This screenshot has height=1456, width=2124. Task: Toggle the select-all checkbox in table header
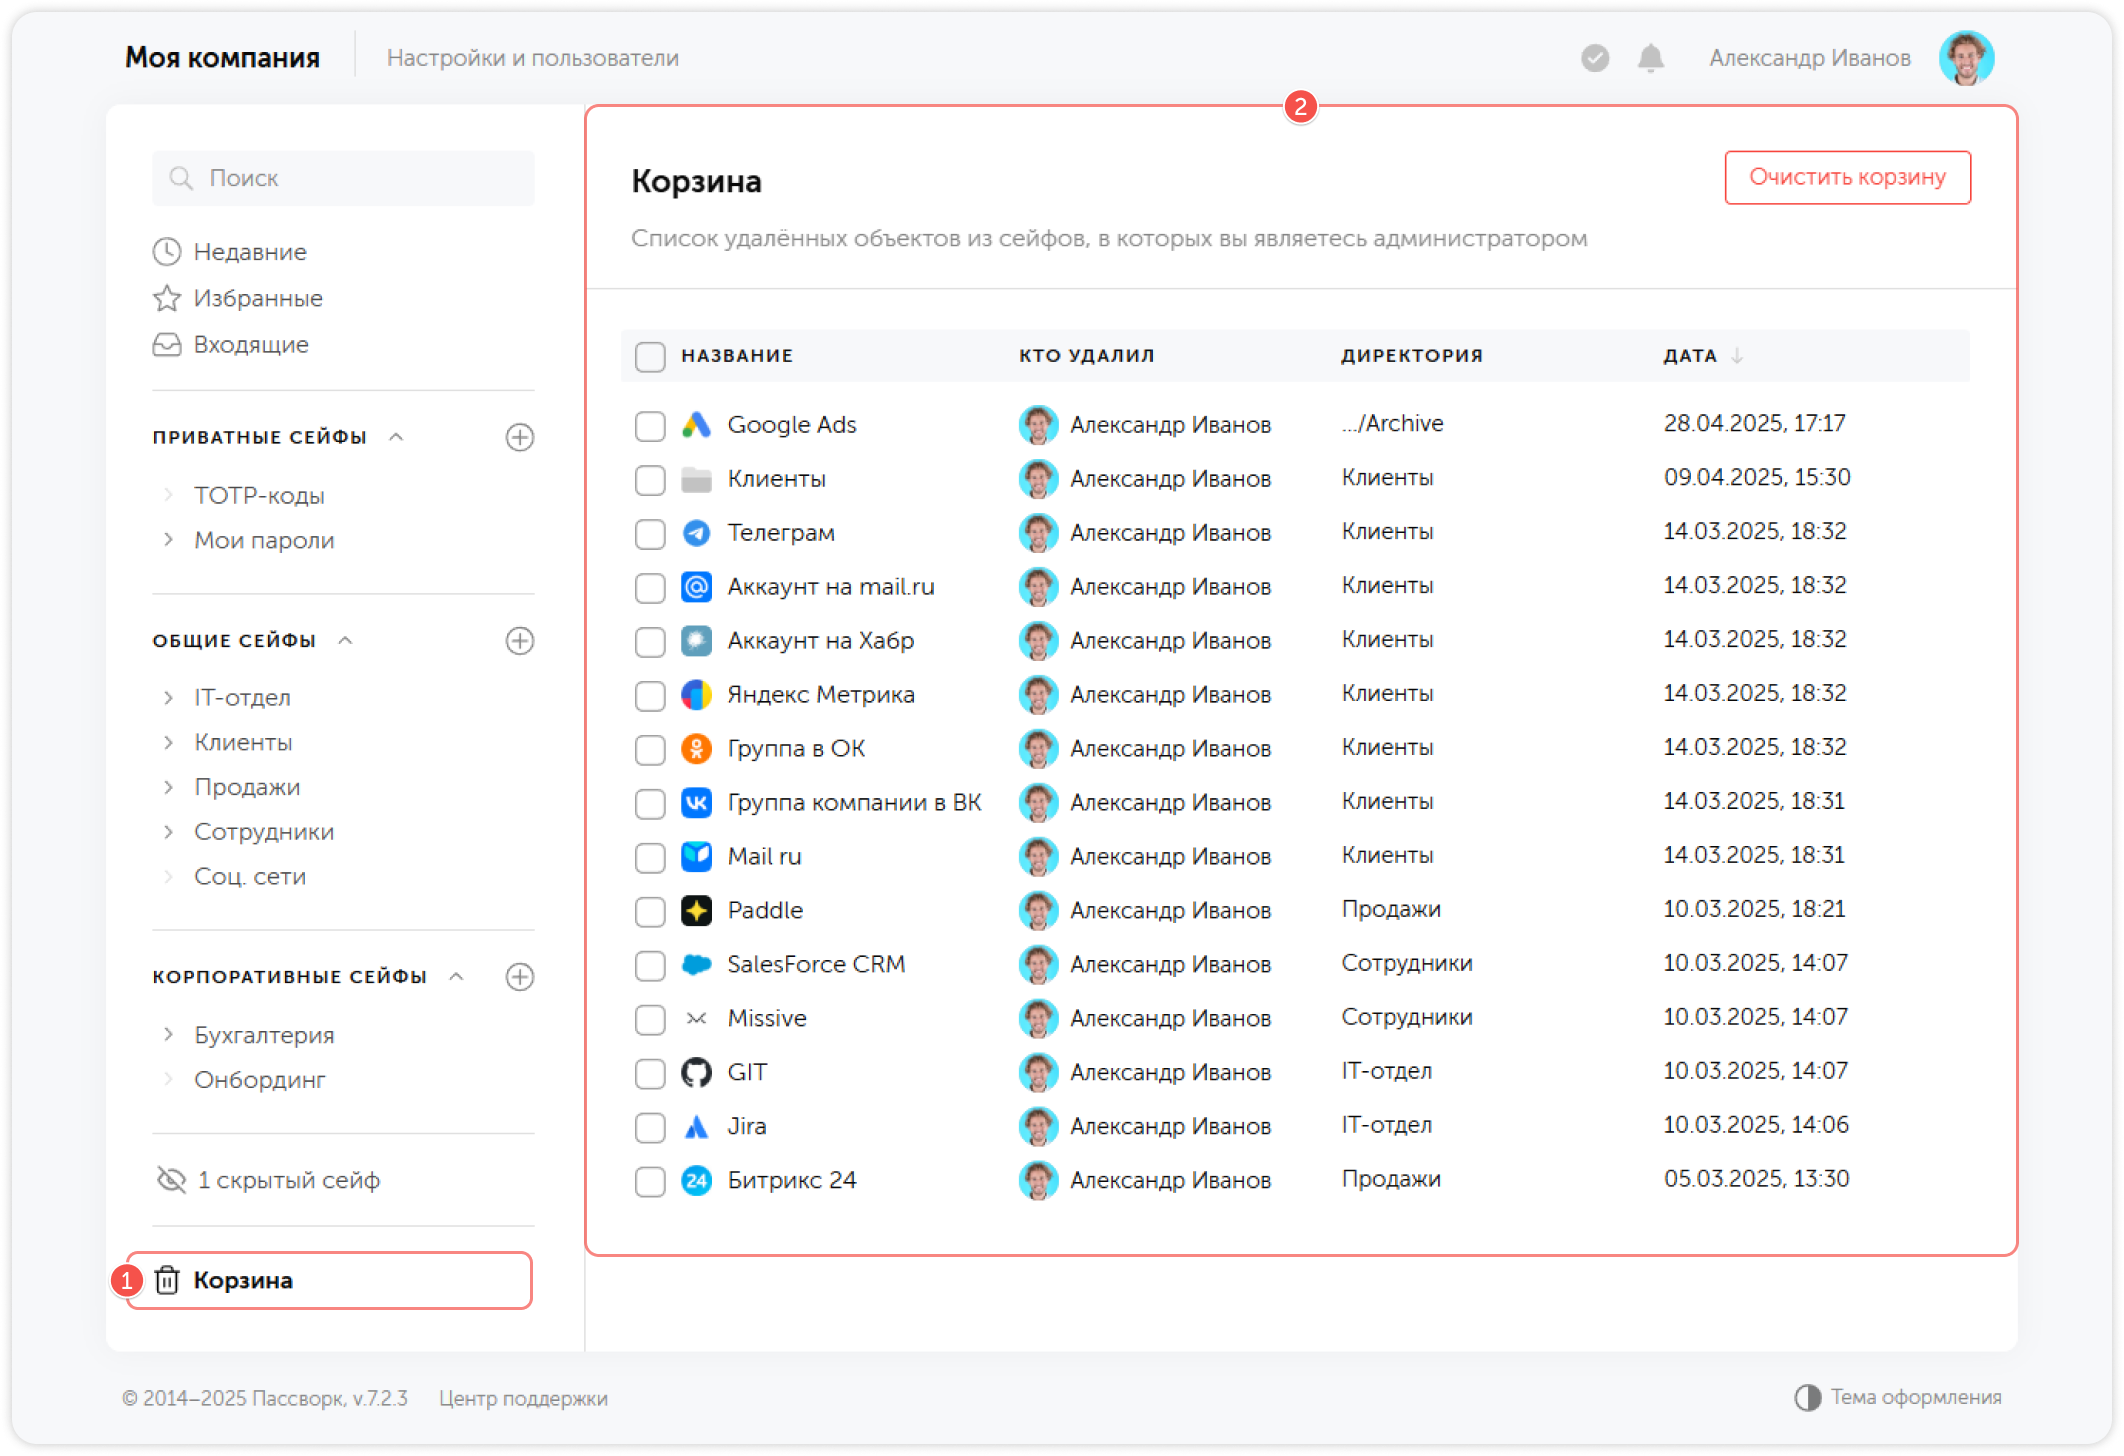click(x=650, y=356)
